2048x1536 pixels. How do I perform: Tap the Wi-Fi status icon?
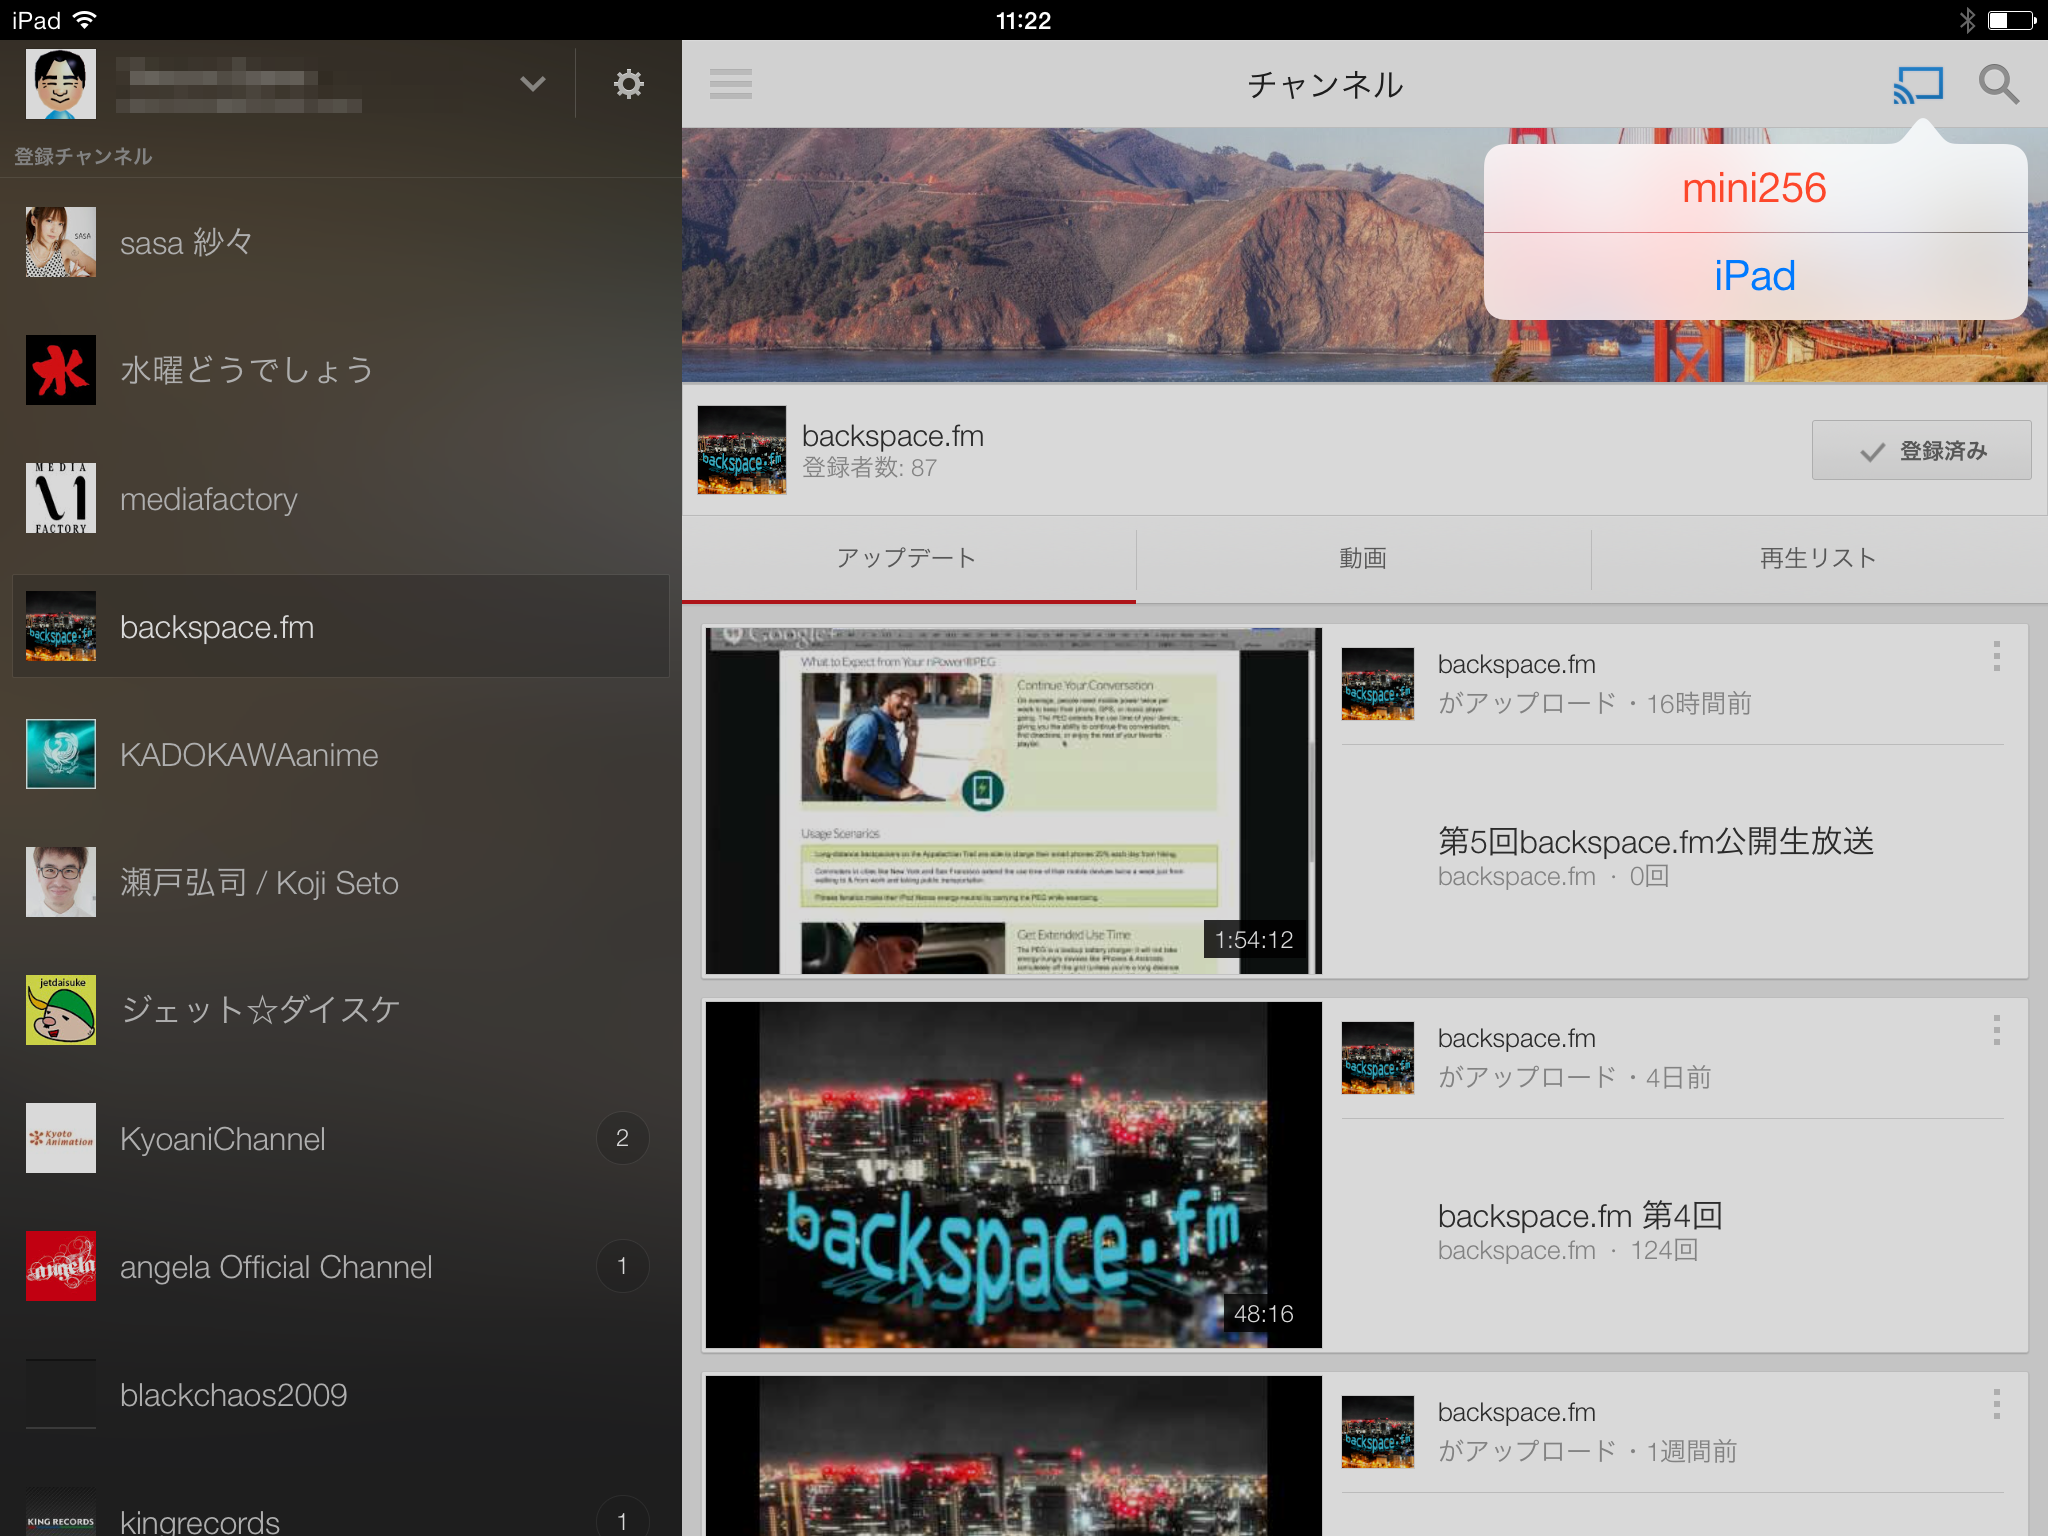86,20
